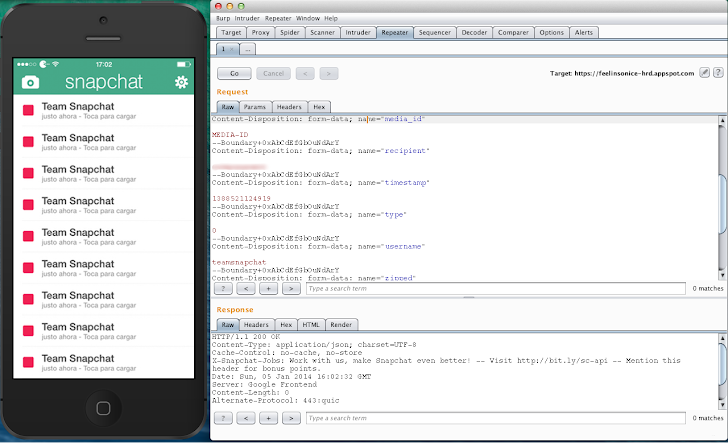Image resolution: width=728 pixels, height=443 pixels.
Task: Open the first Team Snapchat snap
Action: tap(104, 111)
